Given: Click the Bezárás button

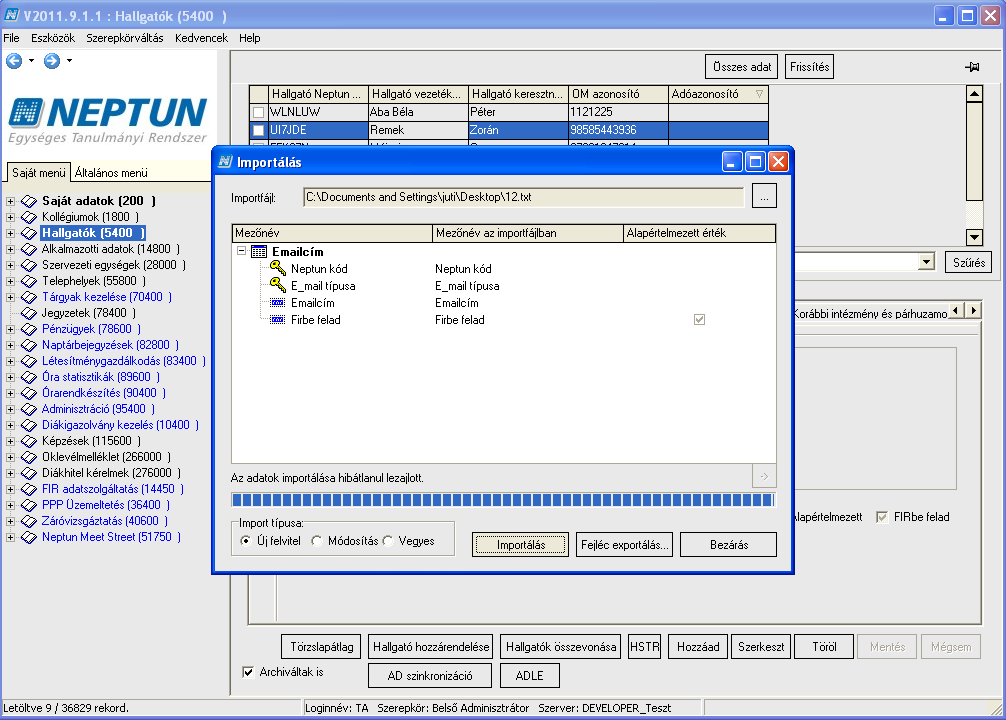Looking at the screenshot, I should [728, 545].
